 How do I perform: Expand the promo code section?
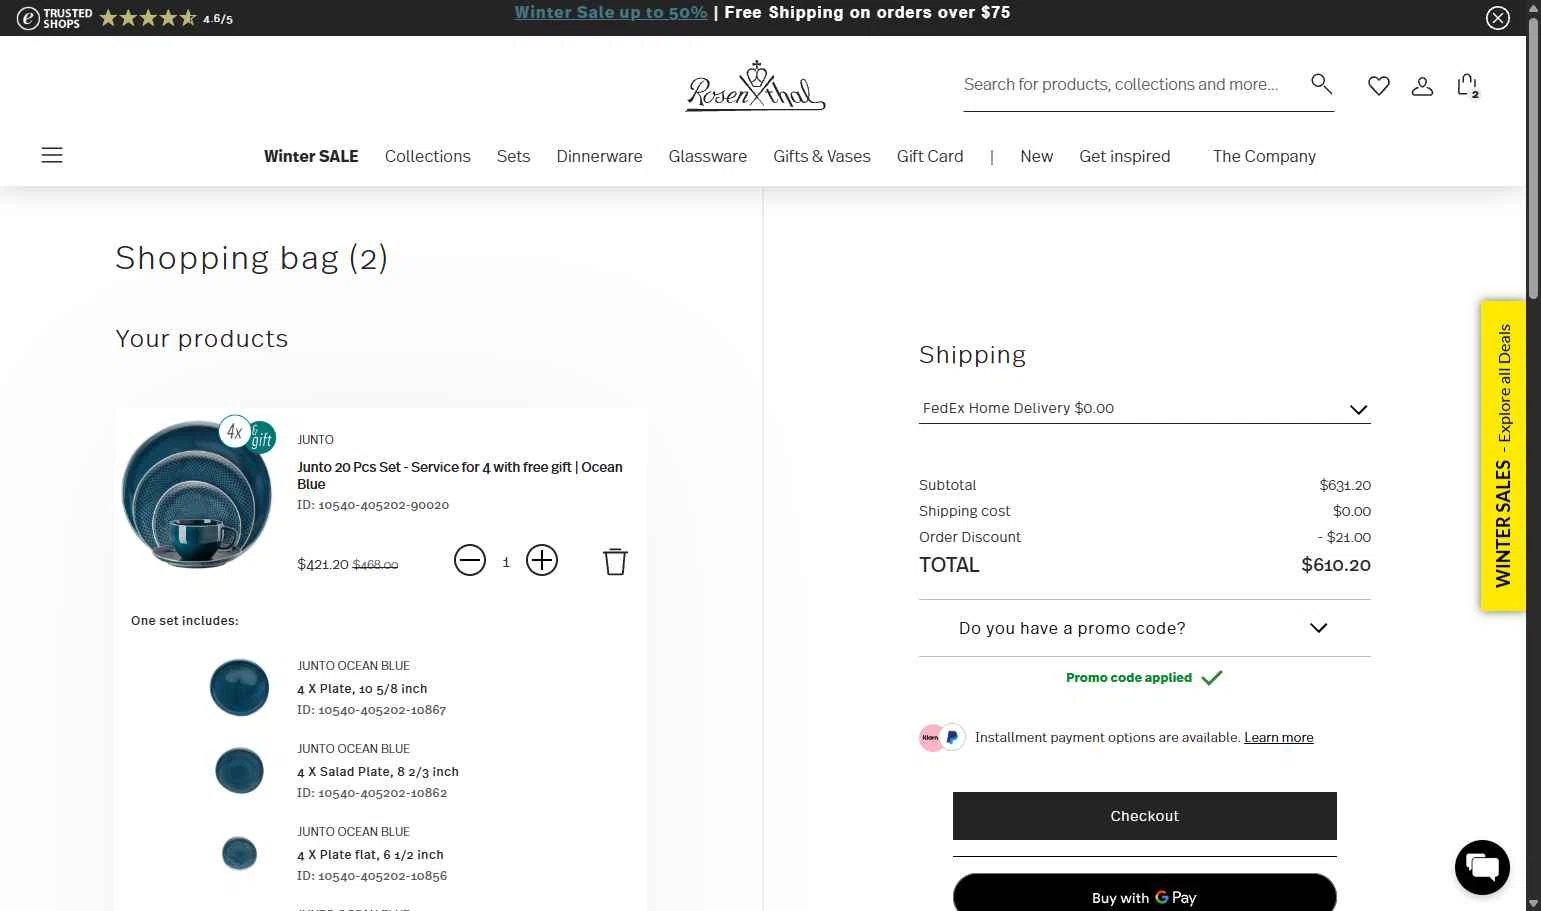click(x=1144, y=628)
